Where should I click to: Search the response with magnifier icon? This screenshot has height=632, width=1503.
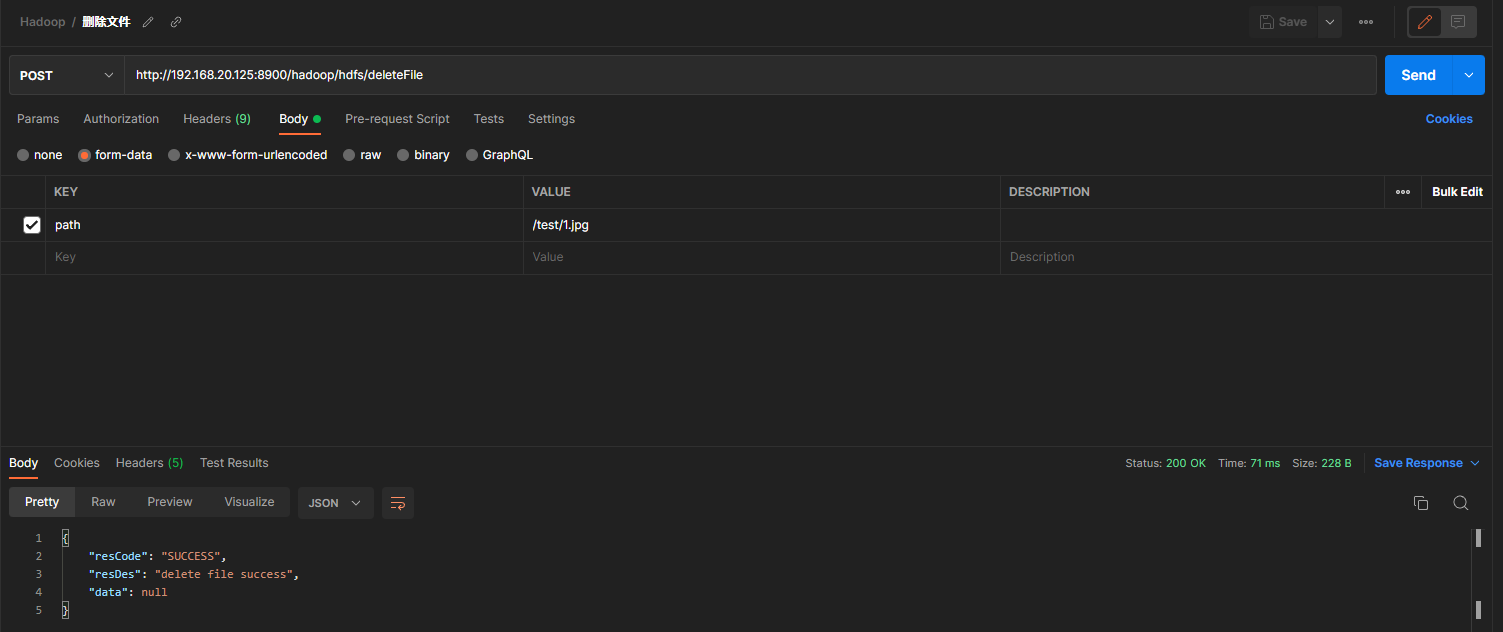(1461, 503)
